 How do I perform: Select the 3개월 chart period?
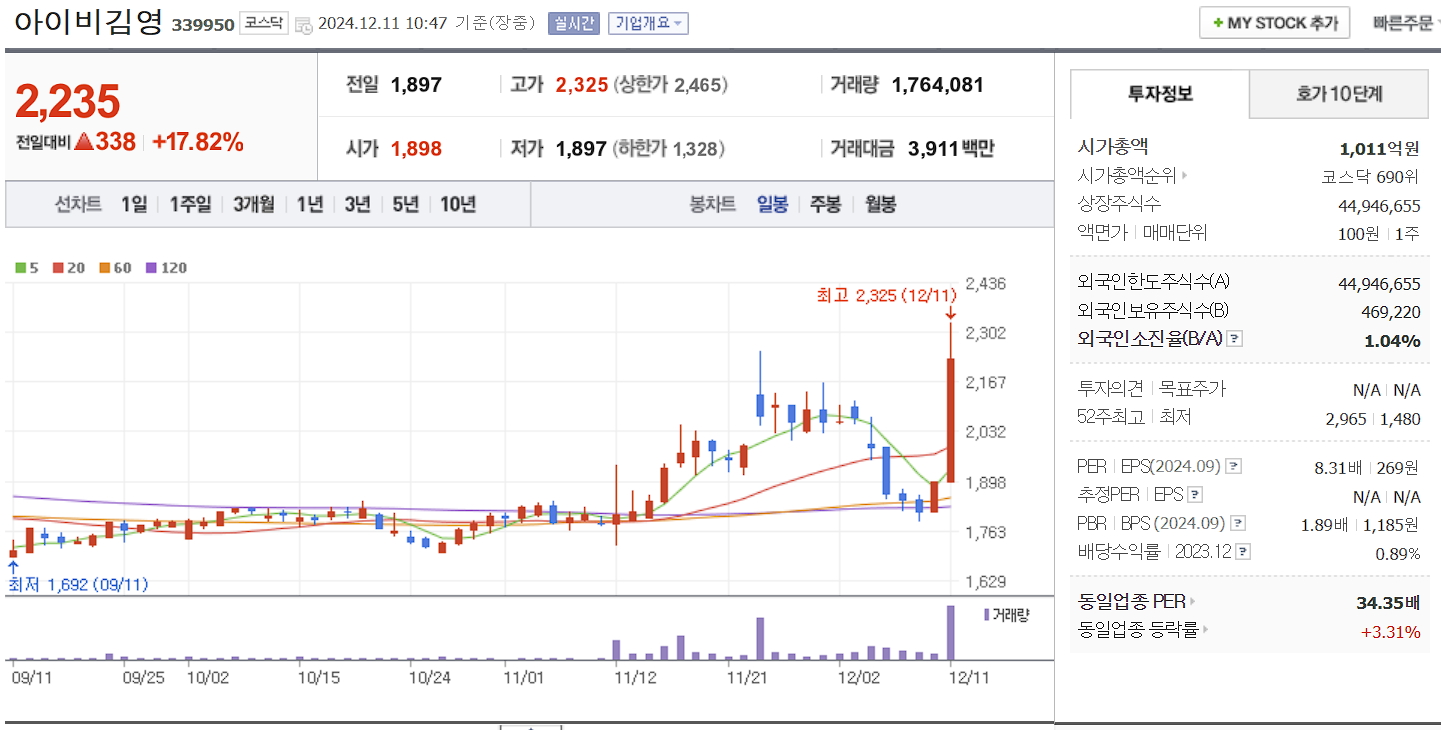(251, 203)
